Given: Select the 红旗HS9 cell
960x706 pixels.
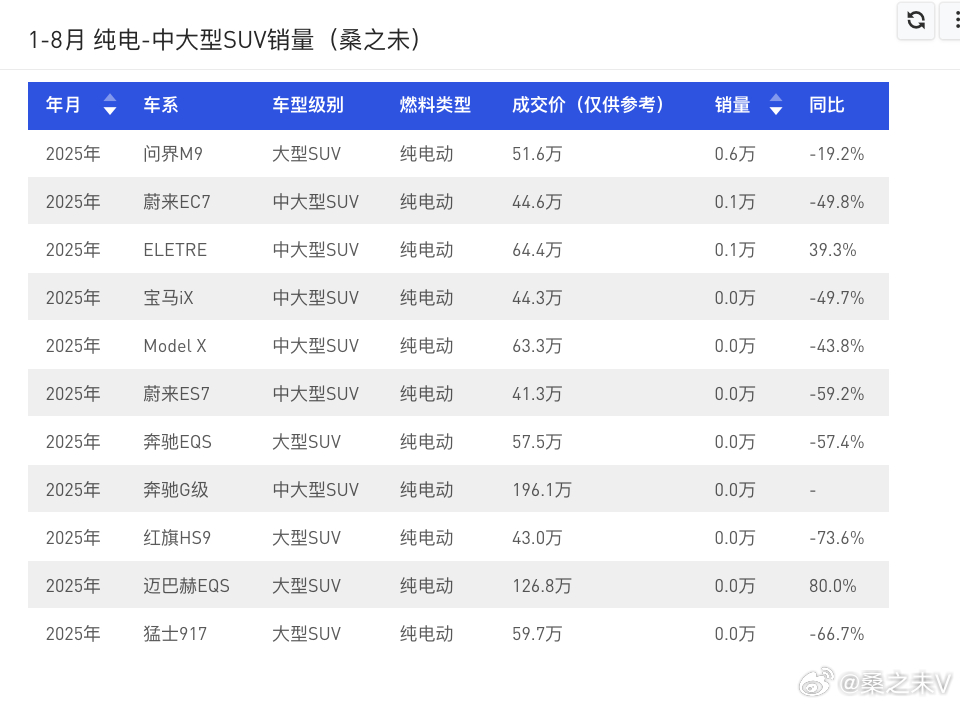Looking at the screenshot, I should (177, 538).
